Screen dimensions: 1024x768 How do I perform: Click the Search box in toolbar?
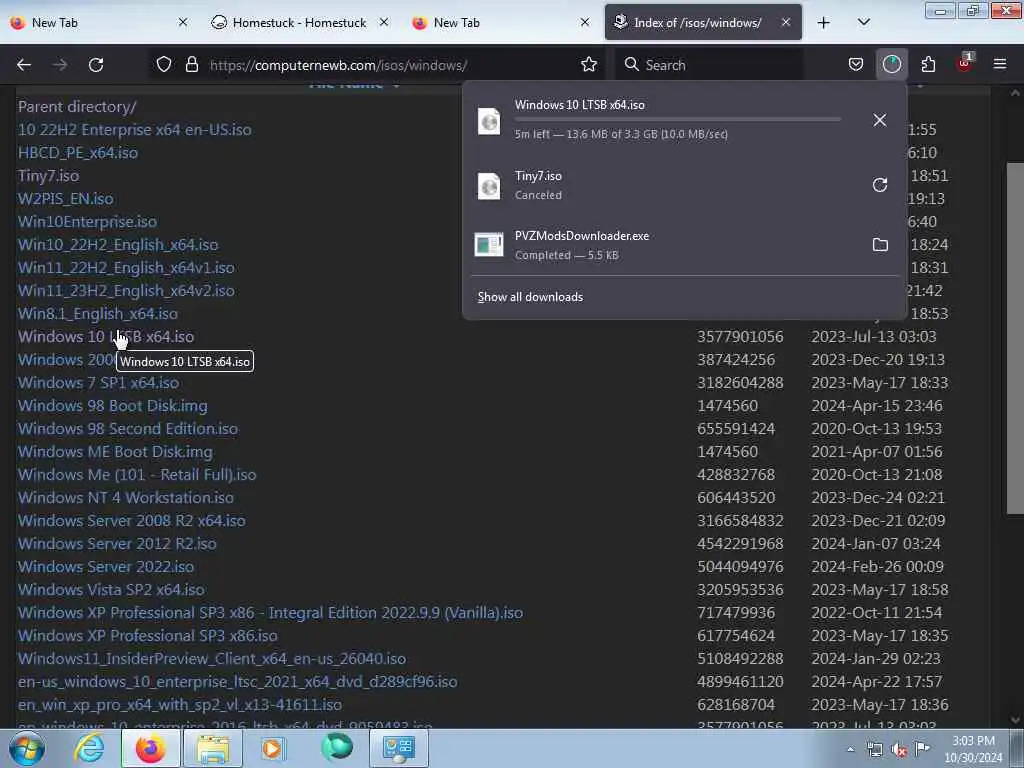coord(709,65)
